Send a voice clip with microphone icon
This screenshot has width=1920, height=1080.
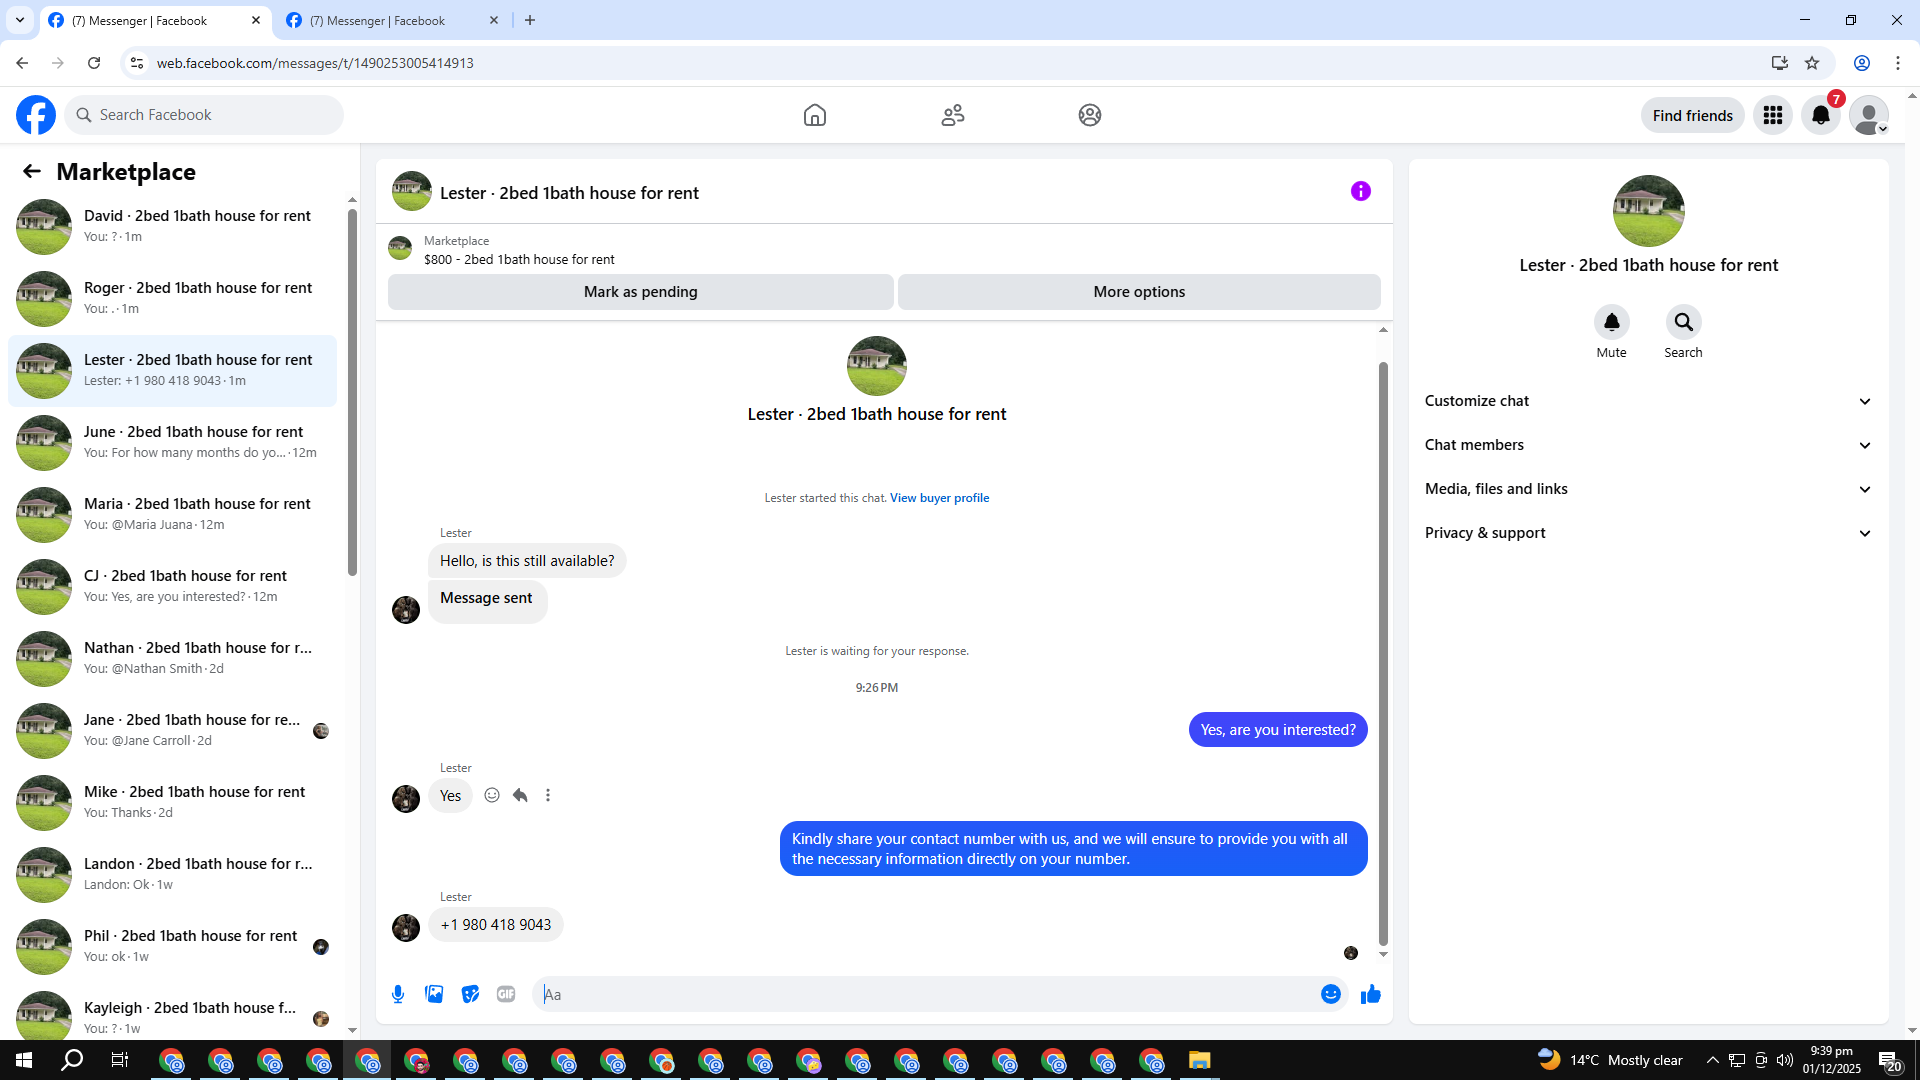coord(398,994)
